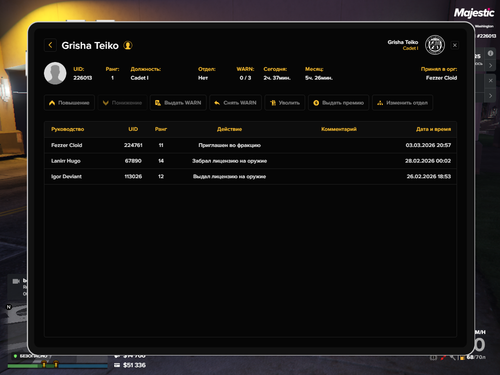Click the Majestic logo in the game HUD

click(474, 13)
